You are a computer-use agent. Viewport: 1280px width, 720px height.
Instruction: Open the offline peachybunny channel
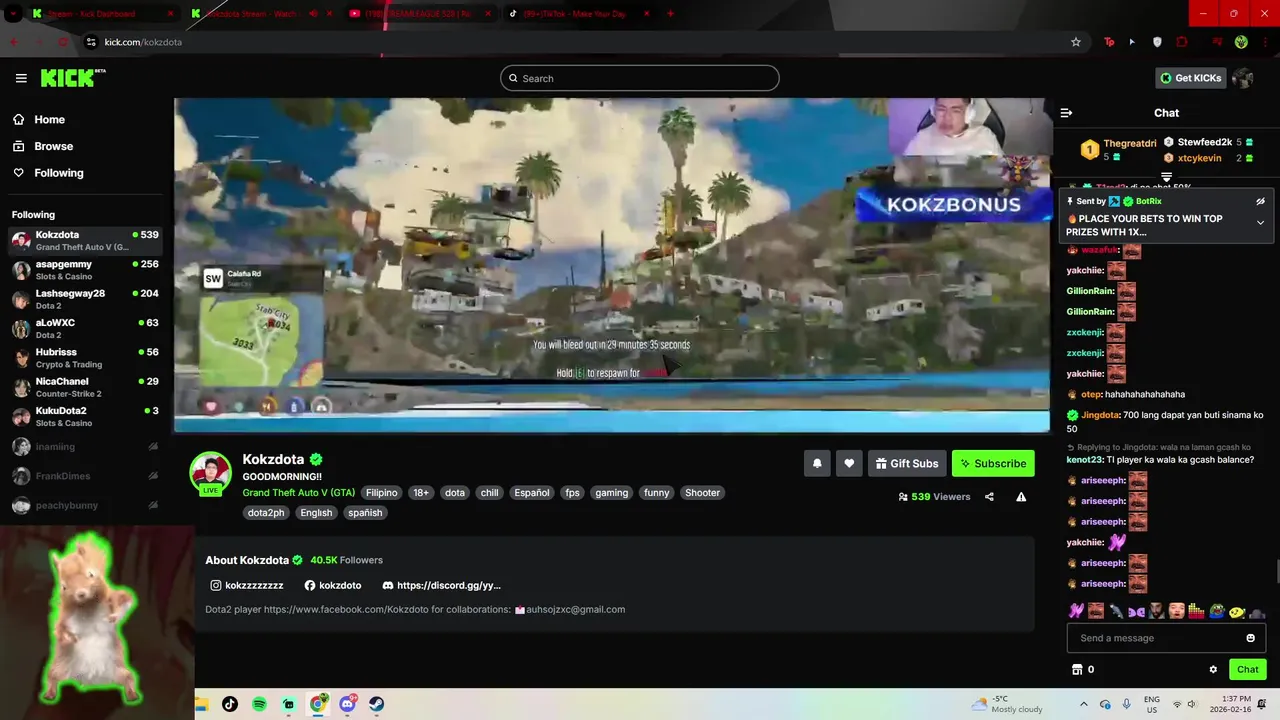point(85,505)
